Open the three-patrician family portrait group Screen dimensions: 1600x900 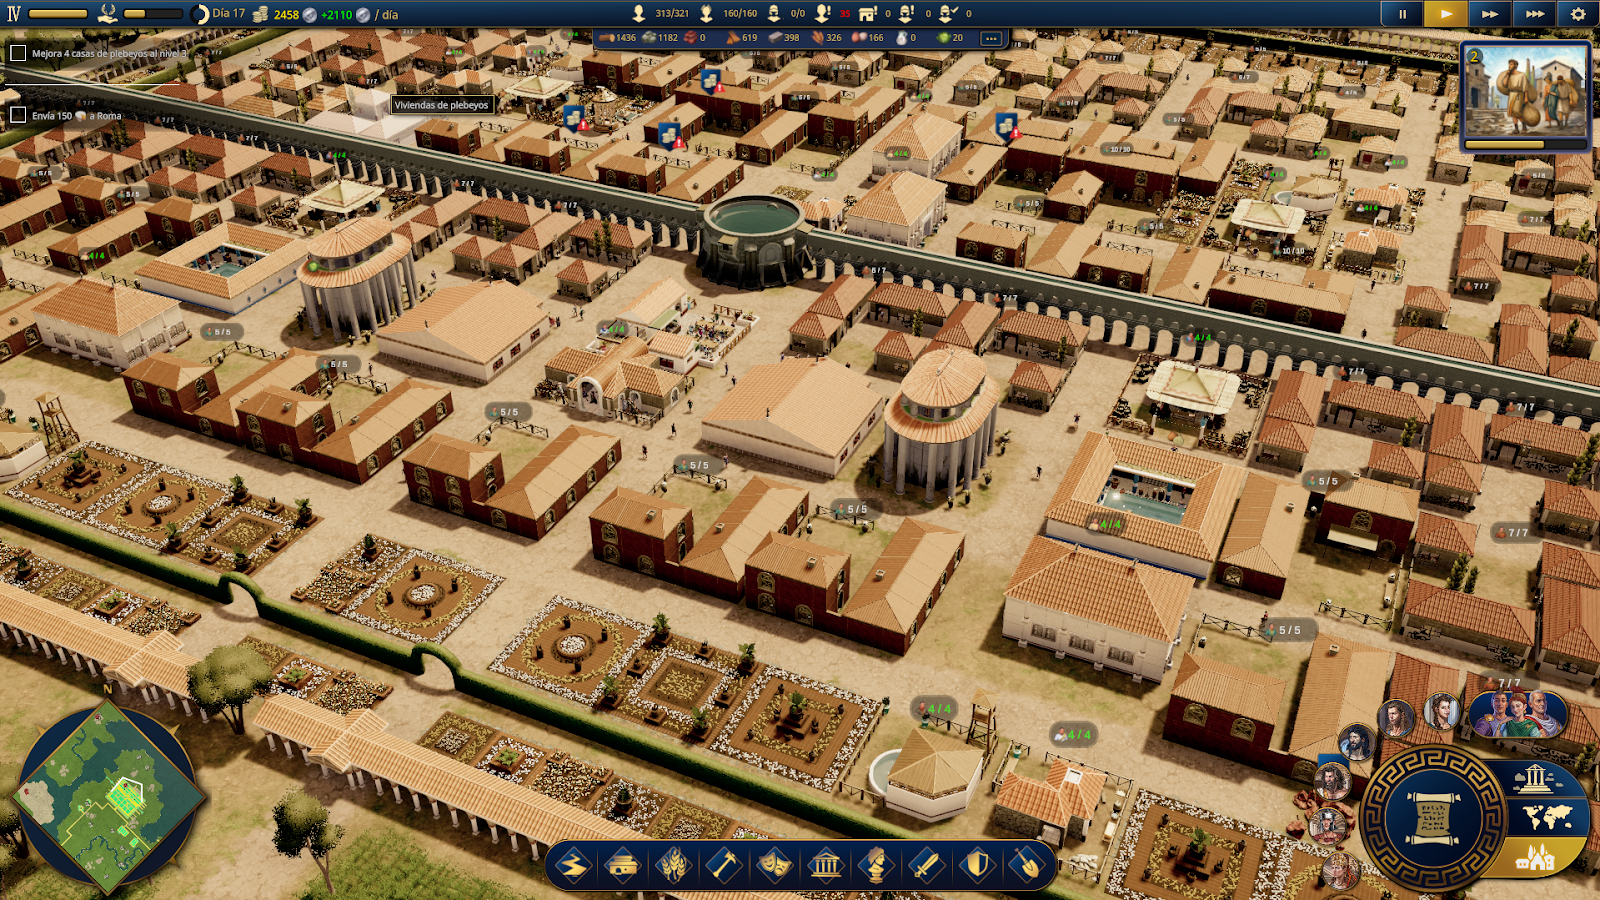coord(1517,715)
